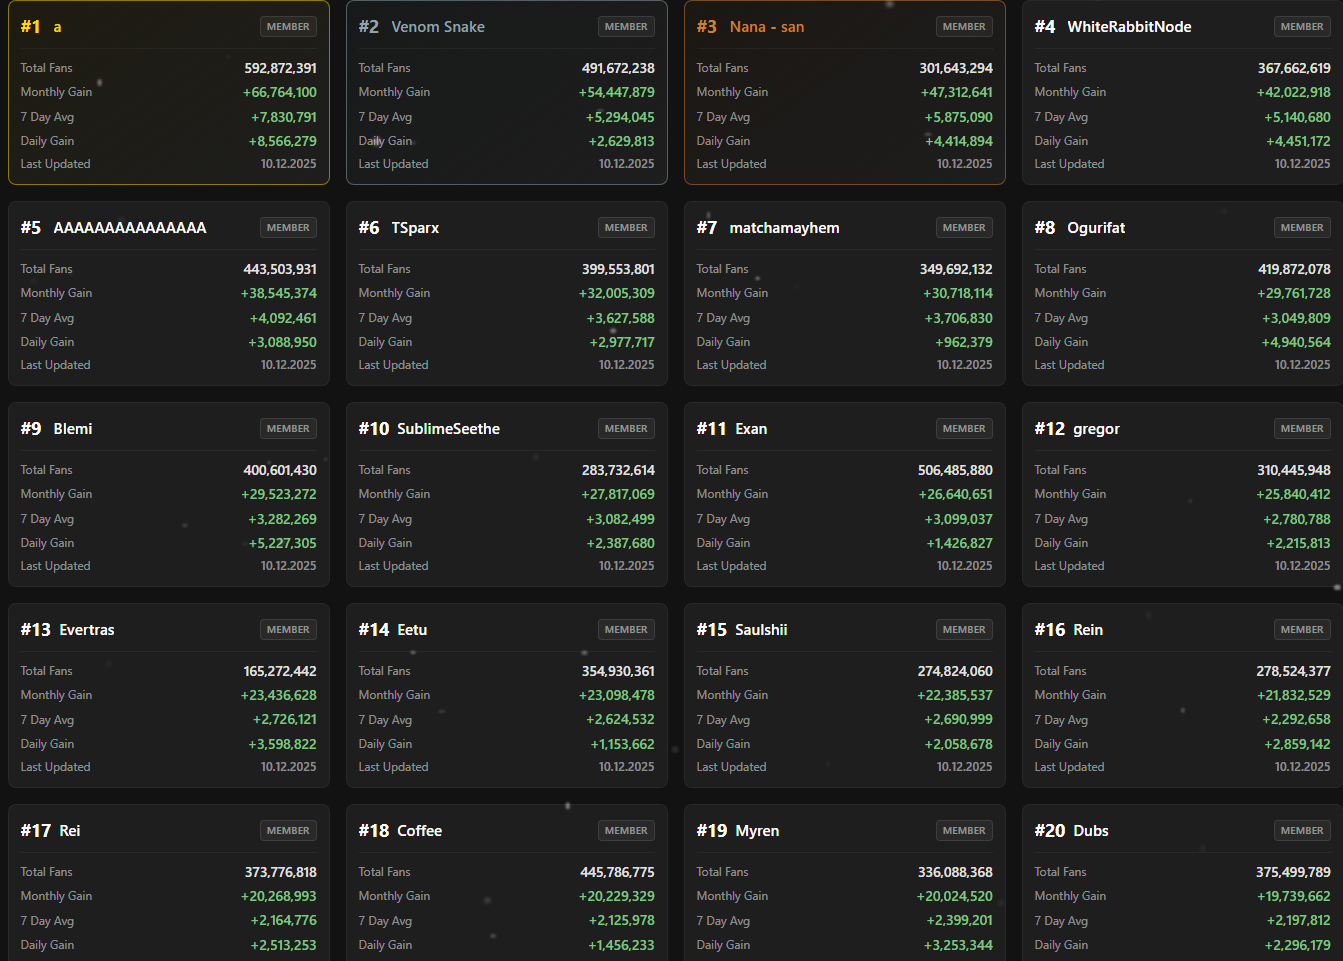Select the #17 "Rei" player name
1343x961 pixels.
pyautogui.click(x=70, y=831)
